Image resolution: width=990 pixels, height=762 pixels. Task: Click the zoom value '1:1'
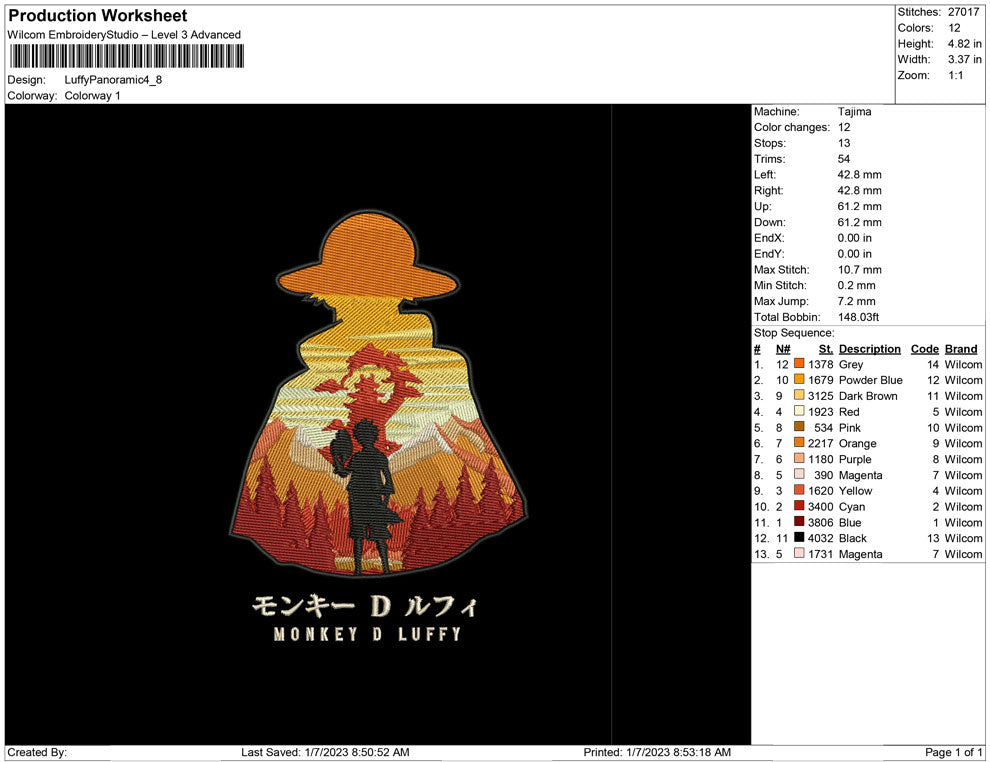[x=955, y=75]
